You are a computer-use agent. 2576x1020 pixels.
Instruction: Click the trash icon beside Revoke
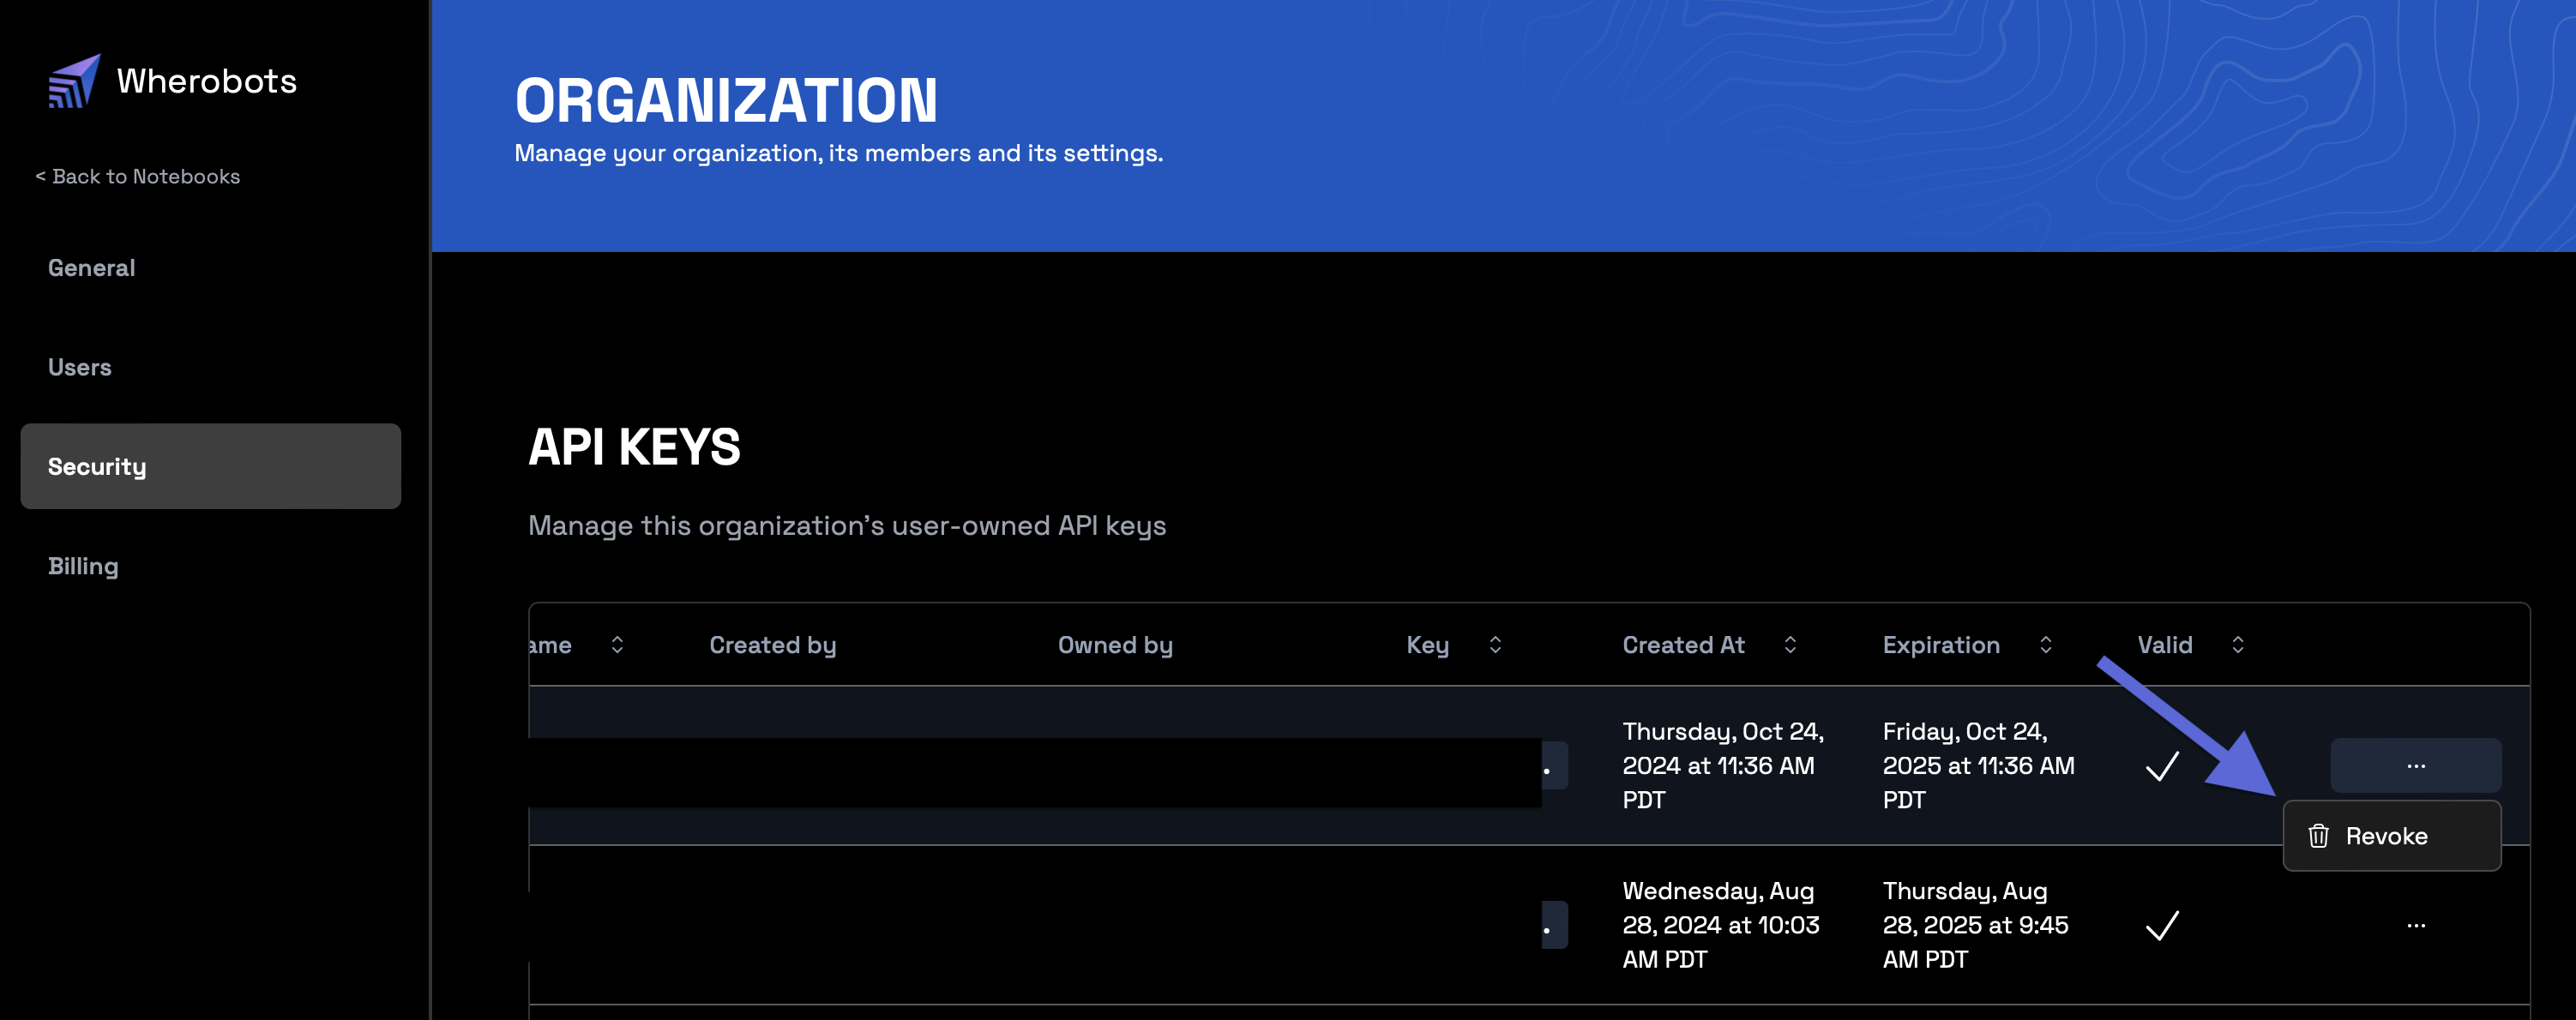pyautogui.click(x=2318, y=836)
